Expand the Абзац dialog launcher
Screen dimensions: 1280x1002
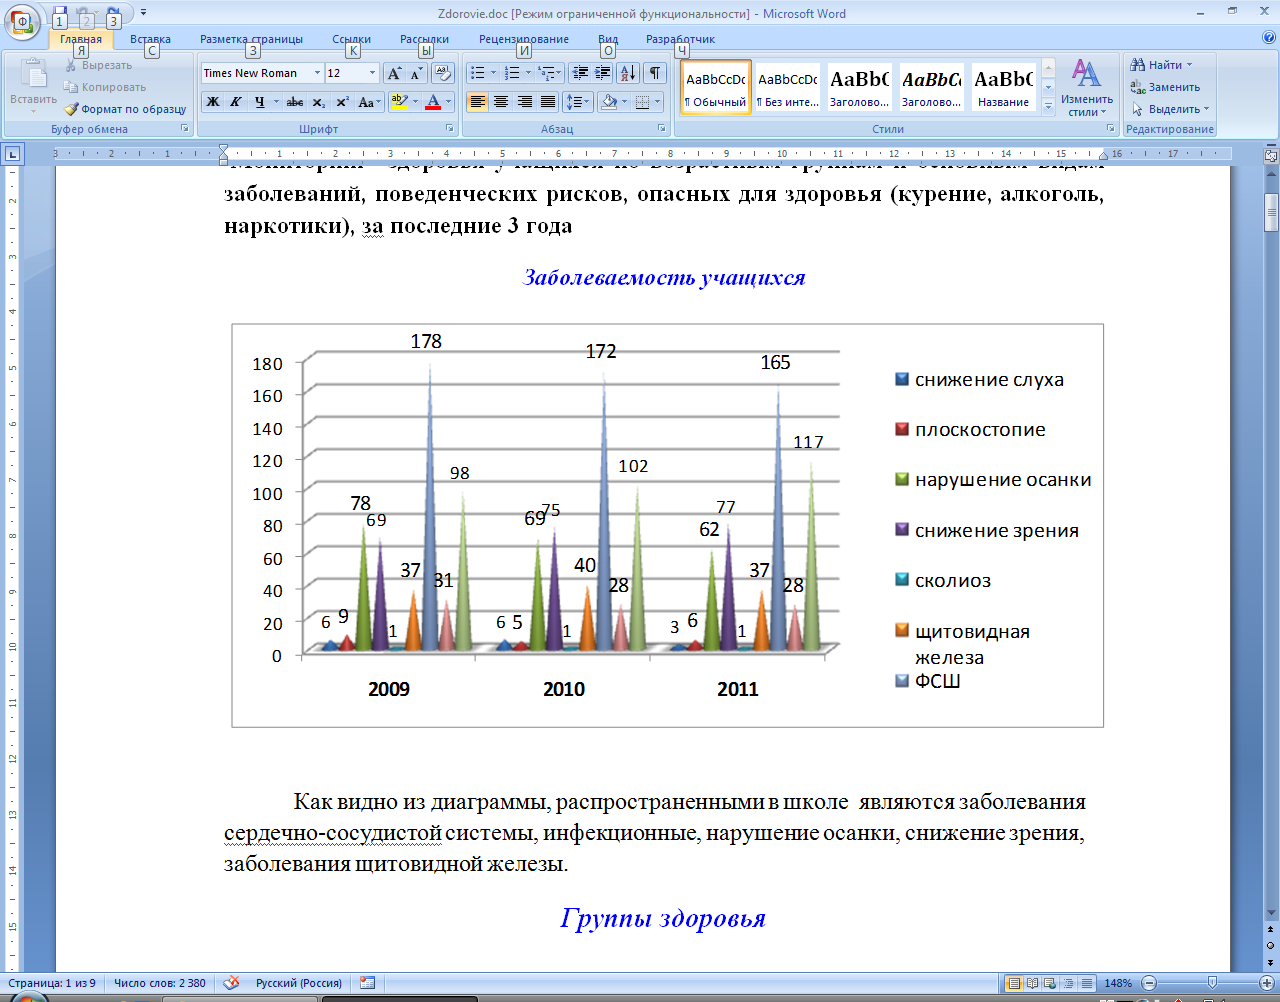tap(662, 129)
